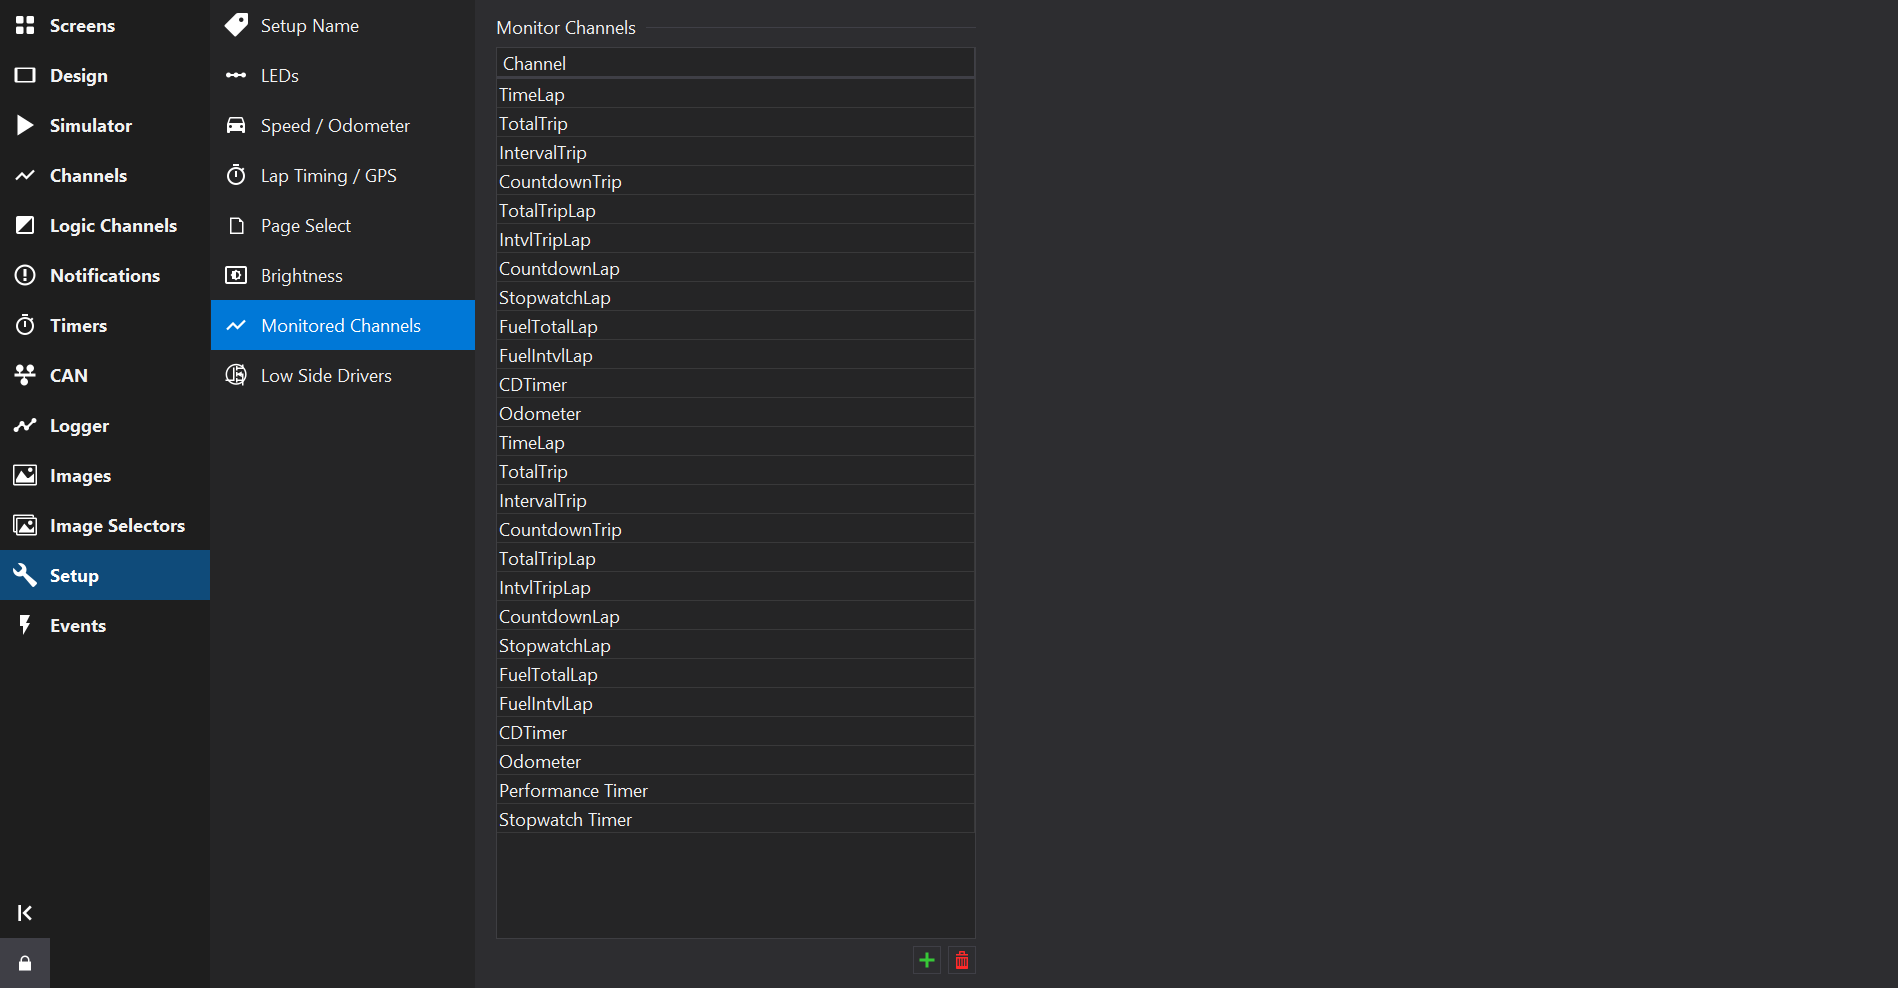This screenshot has height=988, width=1898.
Task: Select the first TimeLap channel row
Action: (x=532, y=94)
